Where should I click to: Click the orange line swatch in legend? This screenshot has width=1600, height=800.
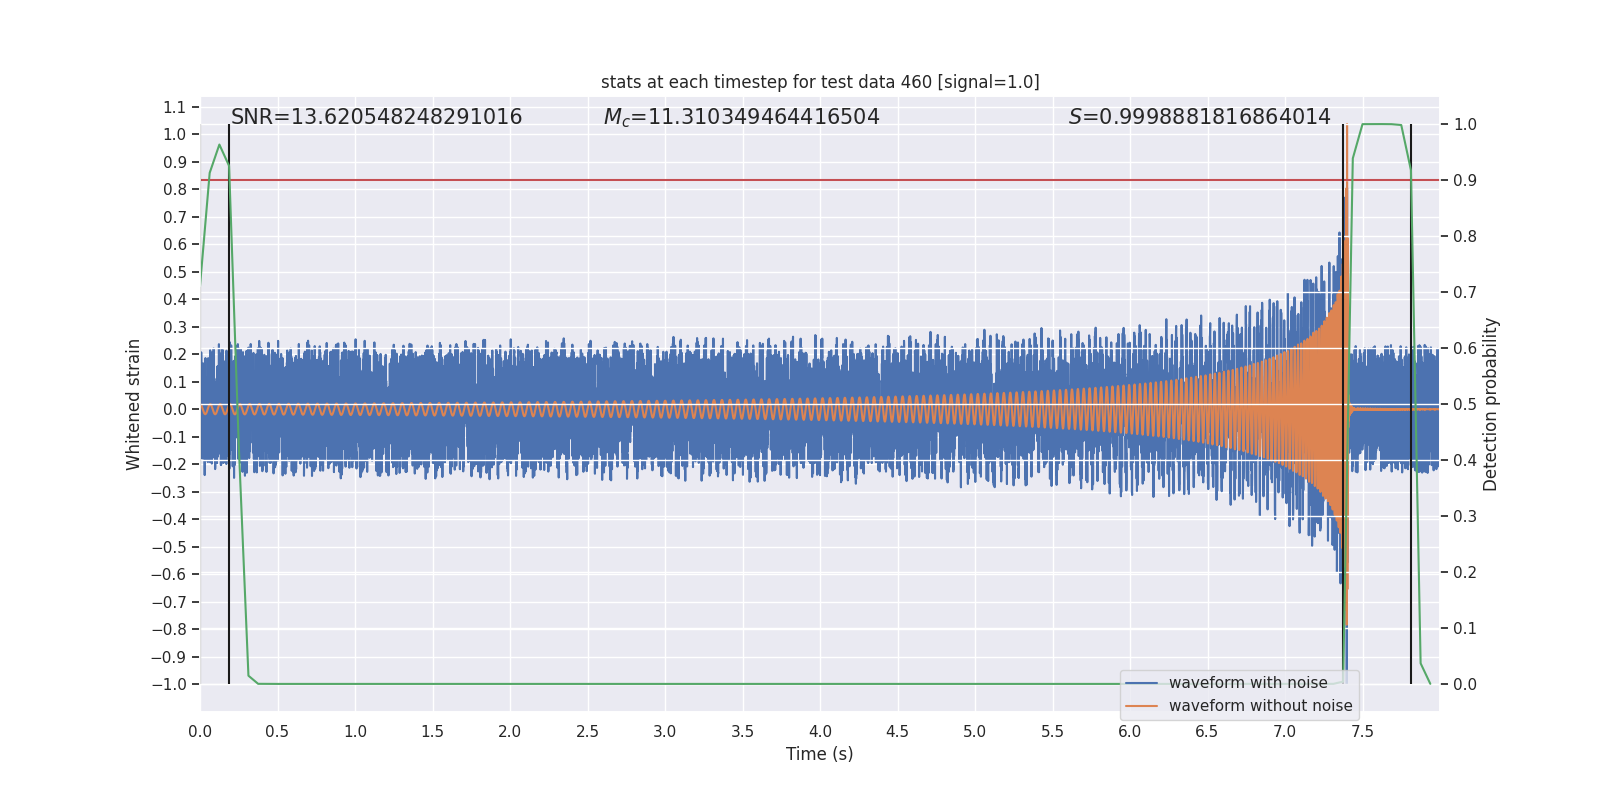tap(1142, 706)
